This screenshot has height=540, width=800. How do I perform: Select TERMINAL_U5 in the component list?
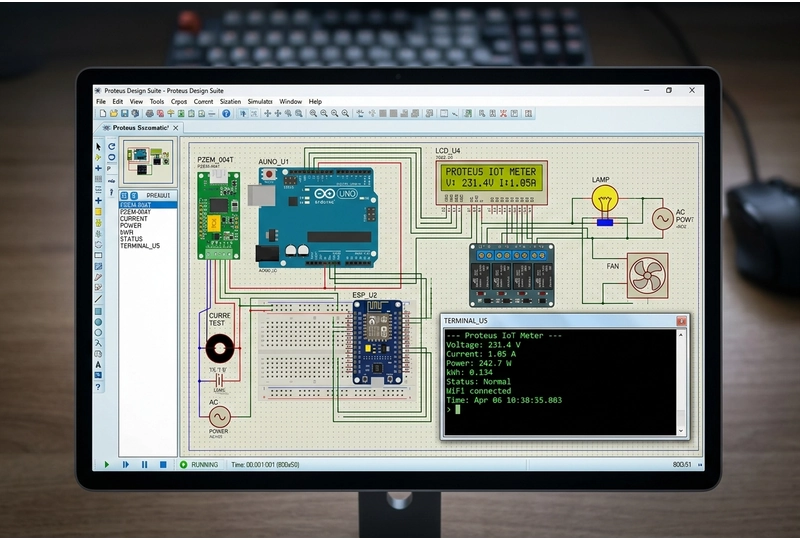pyautogui.click(x=140, y=246)
